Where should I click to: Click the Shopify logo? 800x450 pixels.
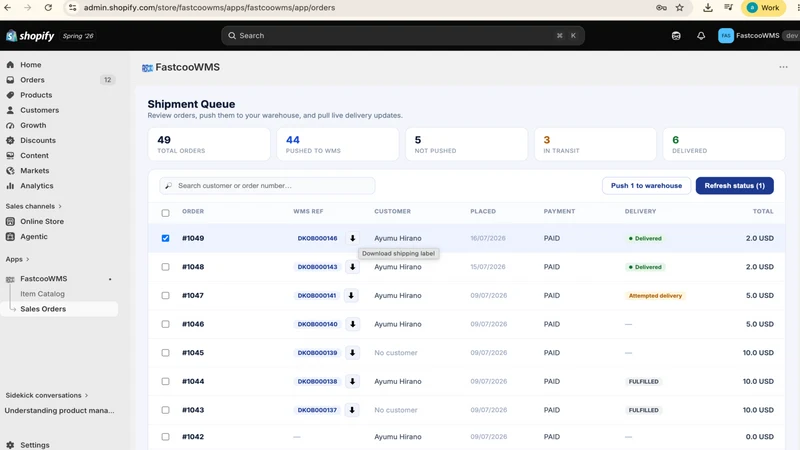(x=30, y=36)
